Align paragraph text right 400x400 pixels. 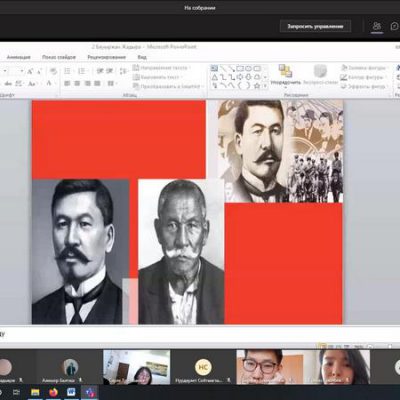[87, 83]
